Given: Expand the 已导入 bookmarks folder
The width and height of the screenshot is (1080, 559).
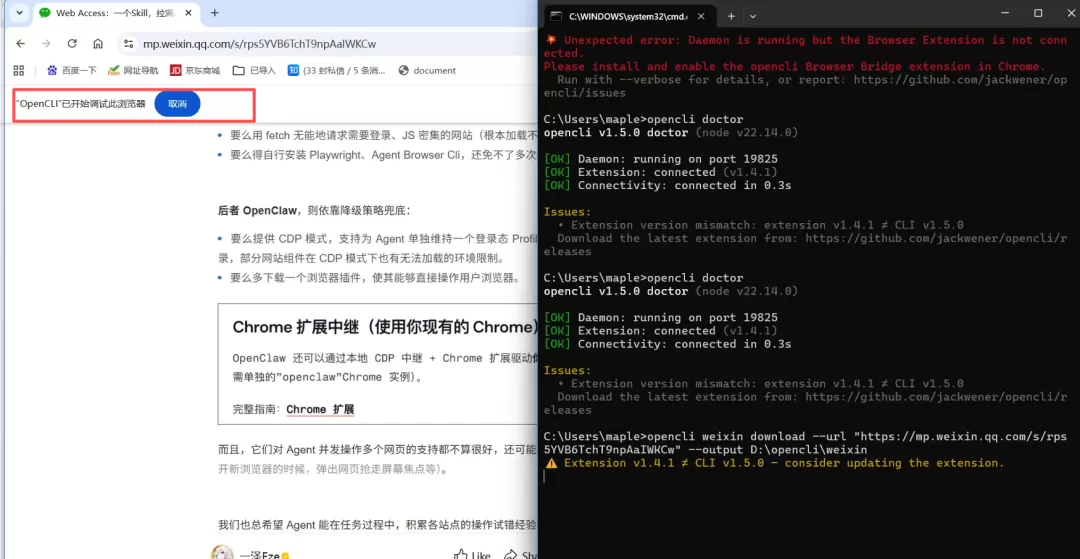Looking at the screenshot, I should coord(253,70).
